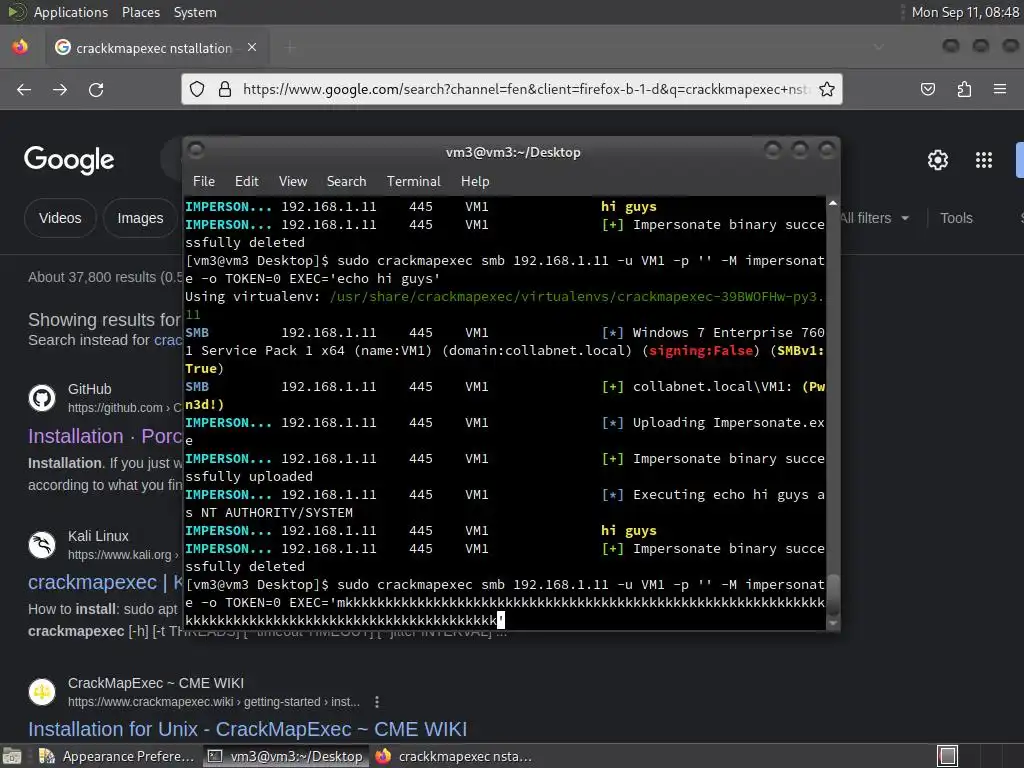Open the terminal Edit menu
Image resolution: width=1024 pixels, height=768 pixels.
pyautogui.click(x=246, y=182)
